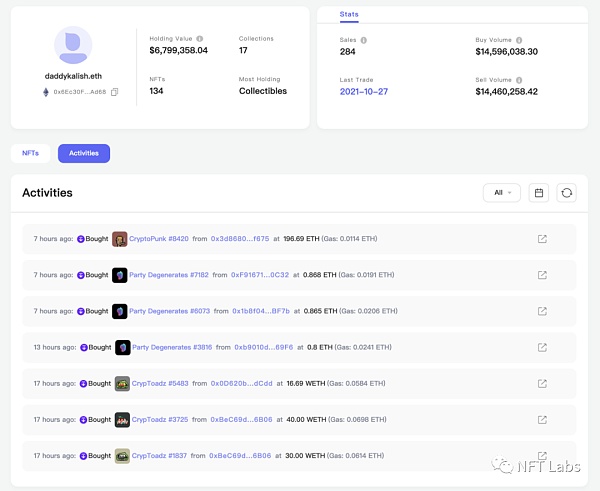The image size is (600, 491).
Task: Open the calendar date filter
Action: 538,193
